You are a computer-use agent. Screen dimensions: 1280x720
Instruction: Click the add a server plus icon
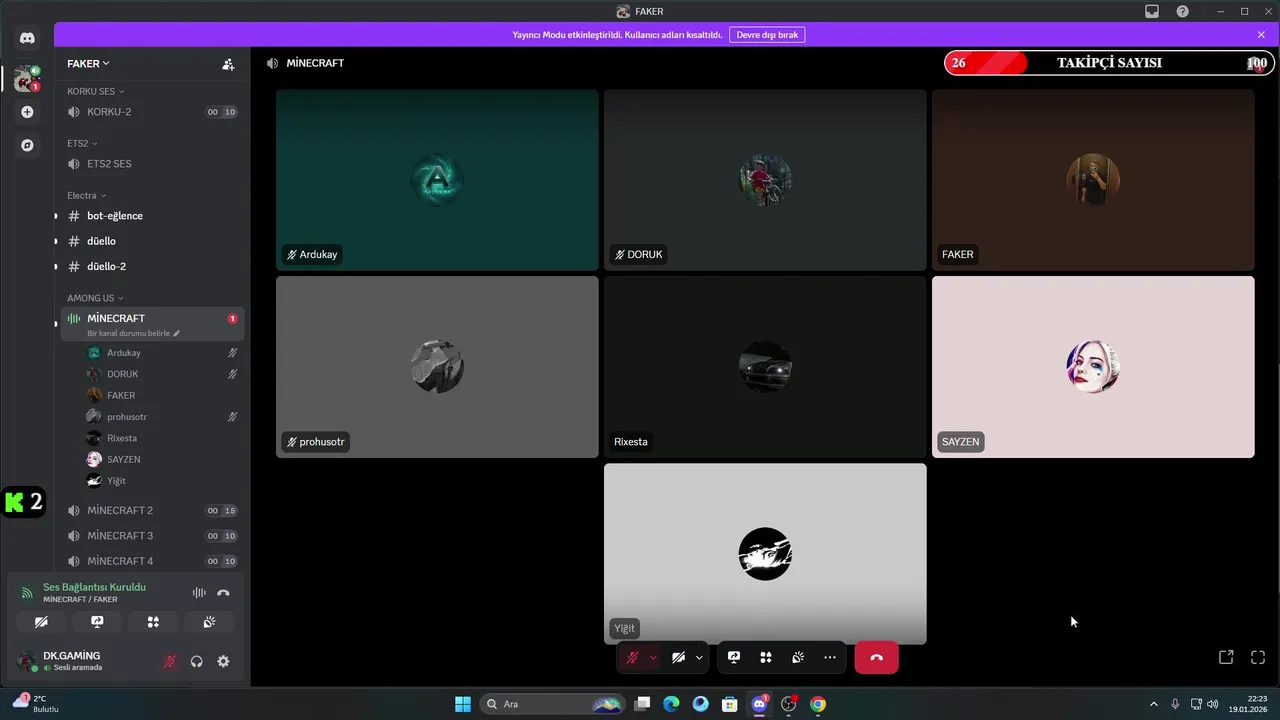[27, 112]
